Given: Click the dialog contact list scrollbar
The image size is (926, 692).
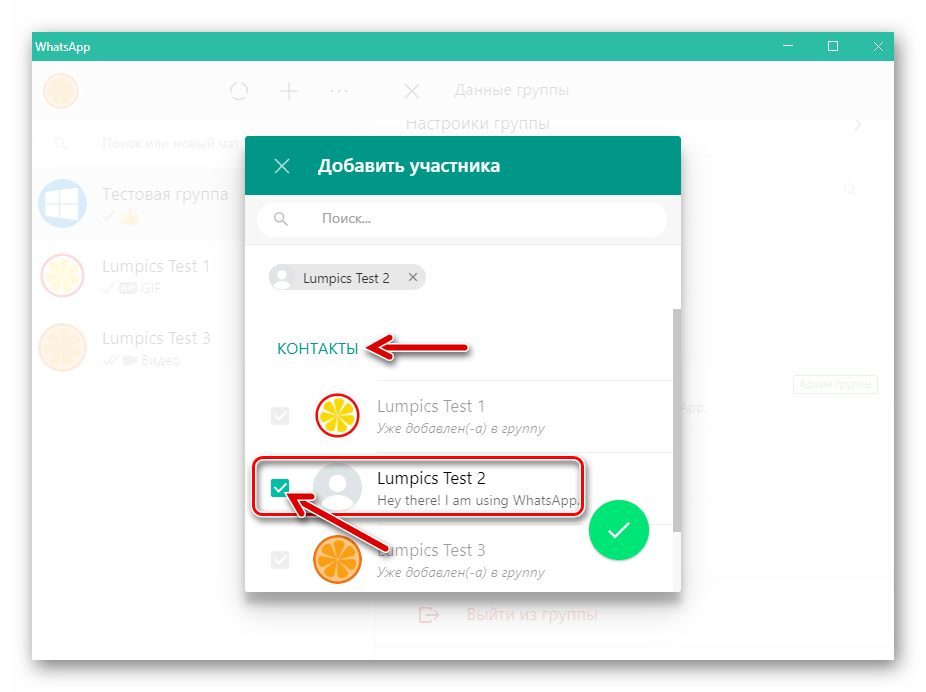Looking at the screenshot, I should (x=677, y=420).
